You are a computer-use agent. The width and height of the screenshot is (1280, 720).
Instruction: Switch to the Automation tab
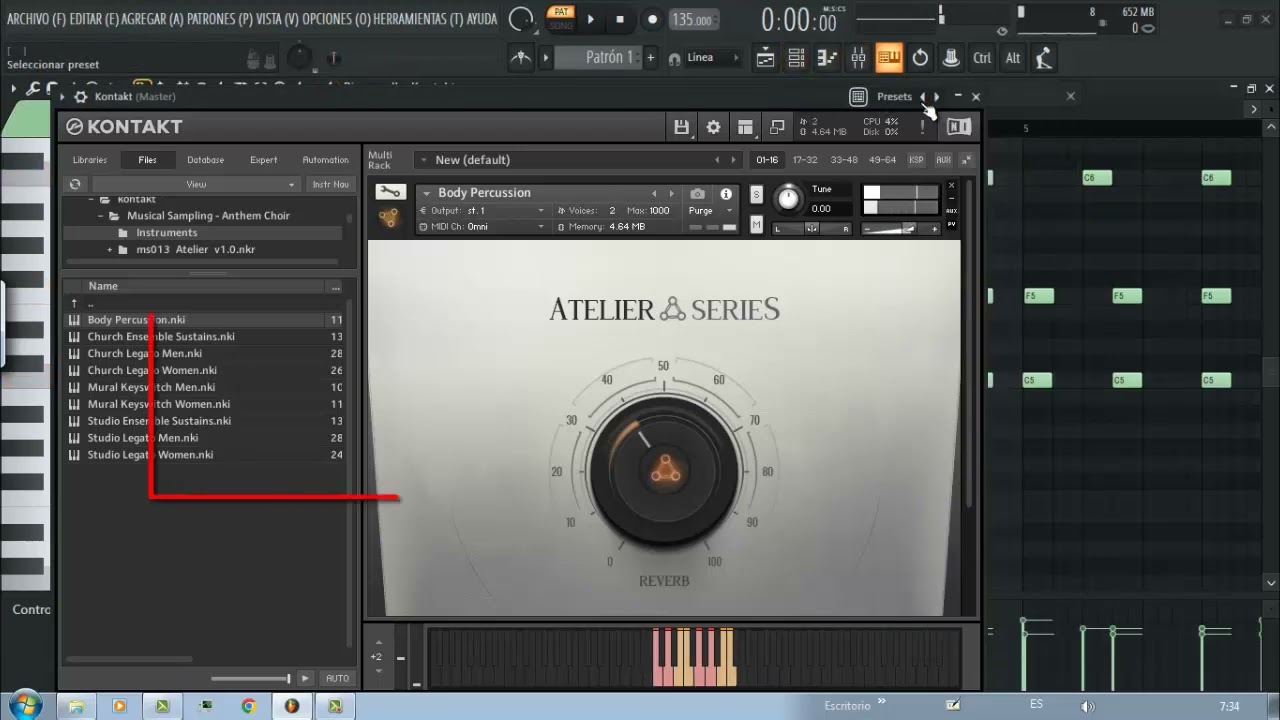326,160
